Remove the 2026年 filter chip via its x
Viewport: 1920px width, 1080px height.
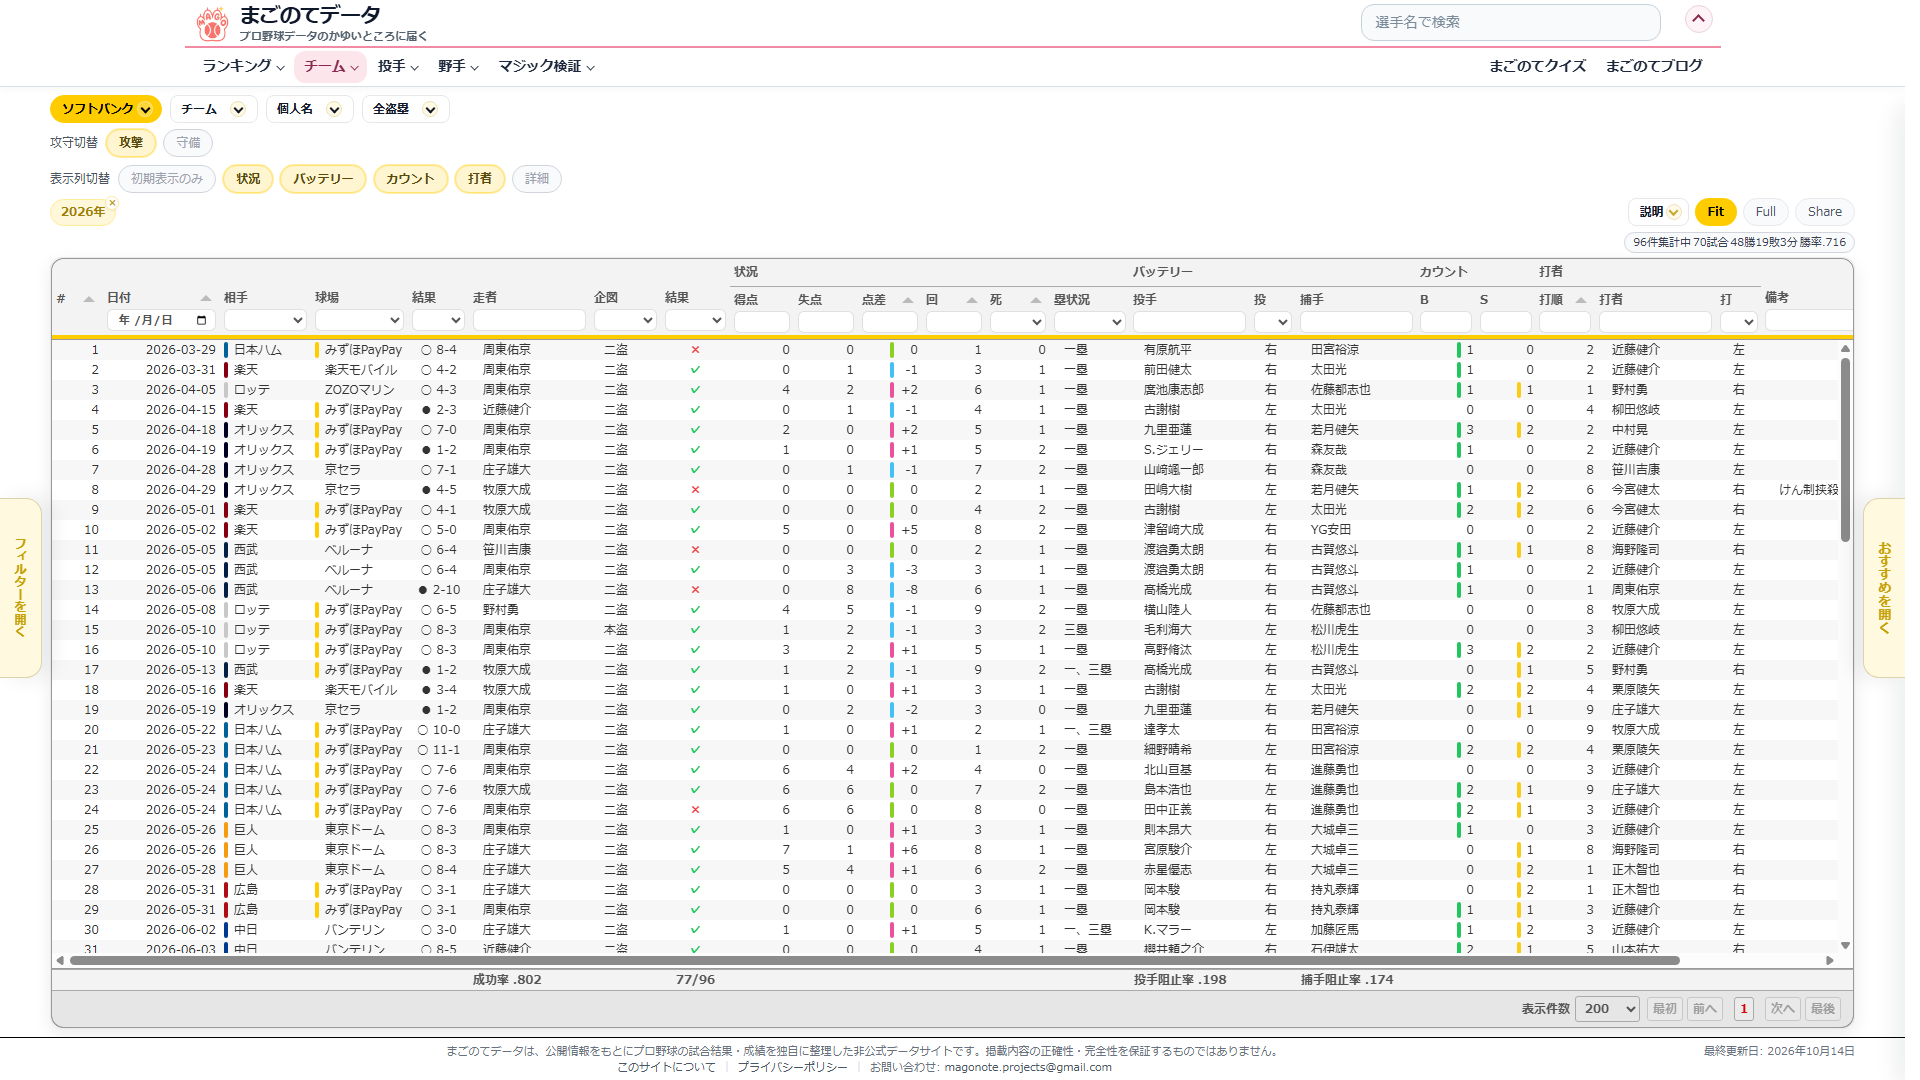[112, 203]
